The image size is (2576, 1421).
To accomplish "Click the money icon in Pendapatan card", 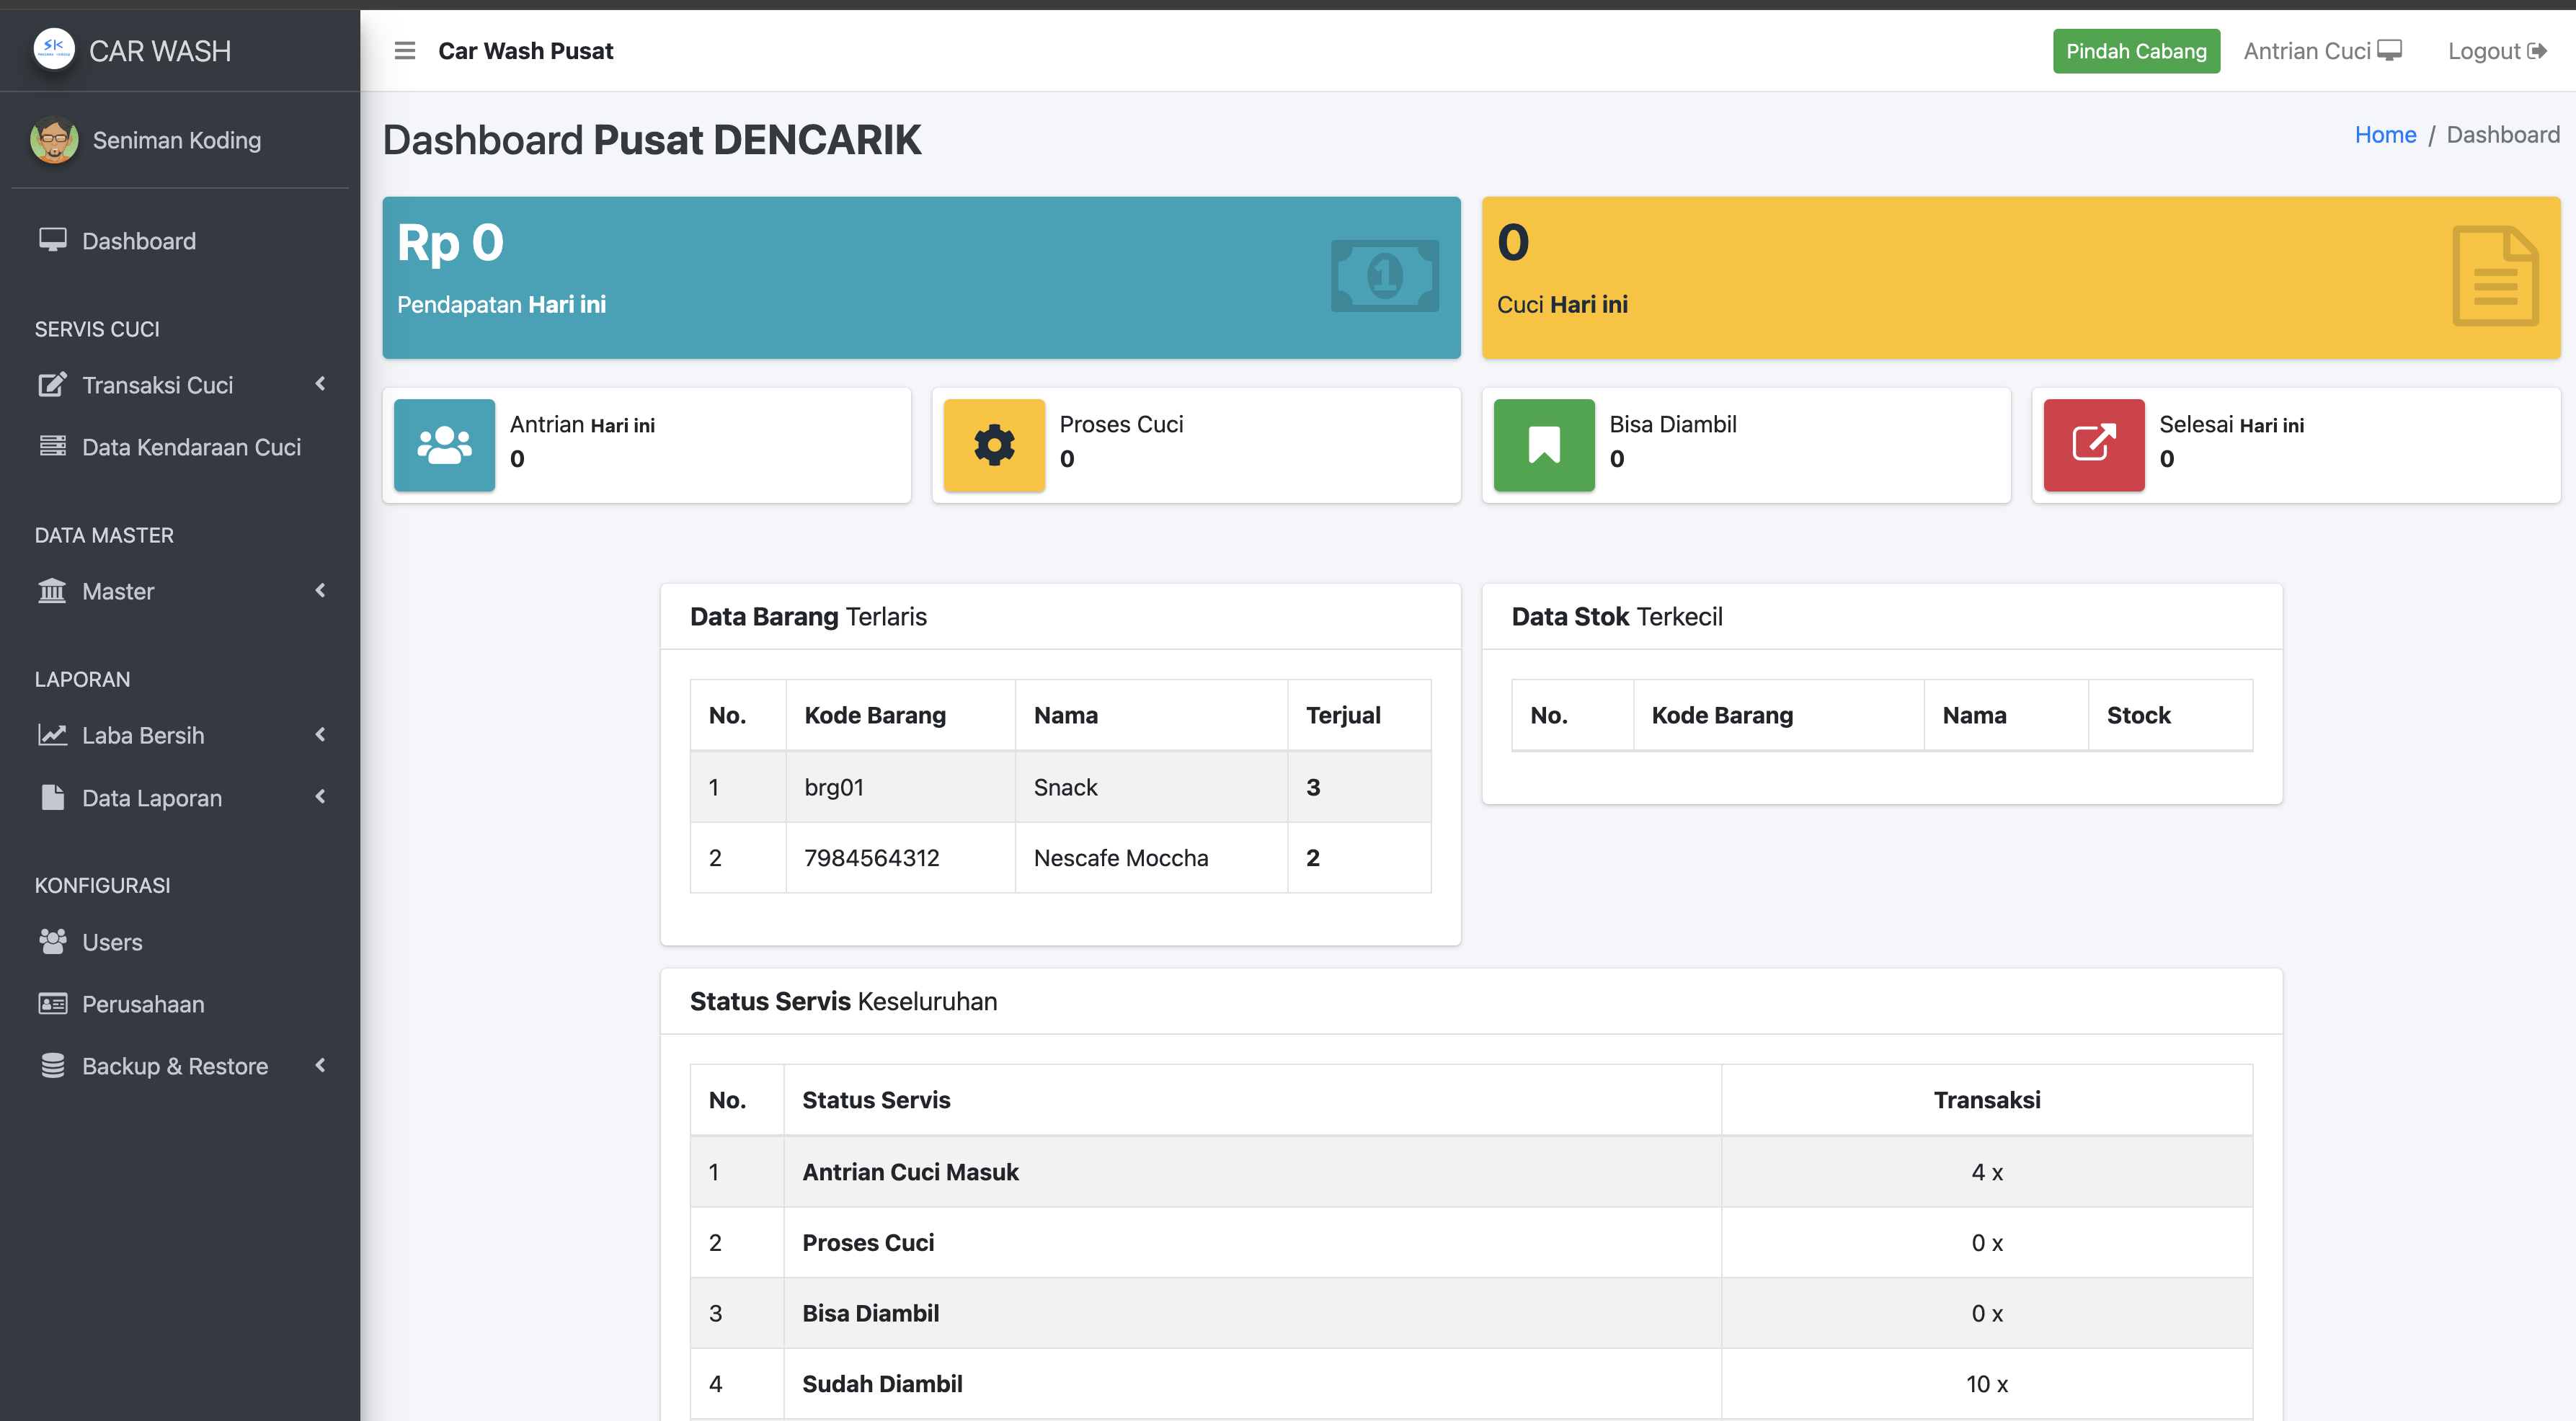I will click(1384, 276).
